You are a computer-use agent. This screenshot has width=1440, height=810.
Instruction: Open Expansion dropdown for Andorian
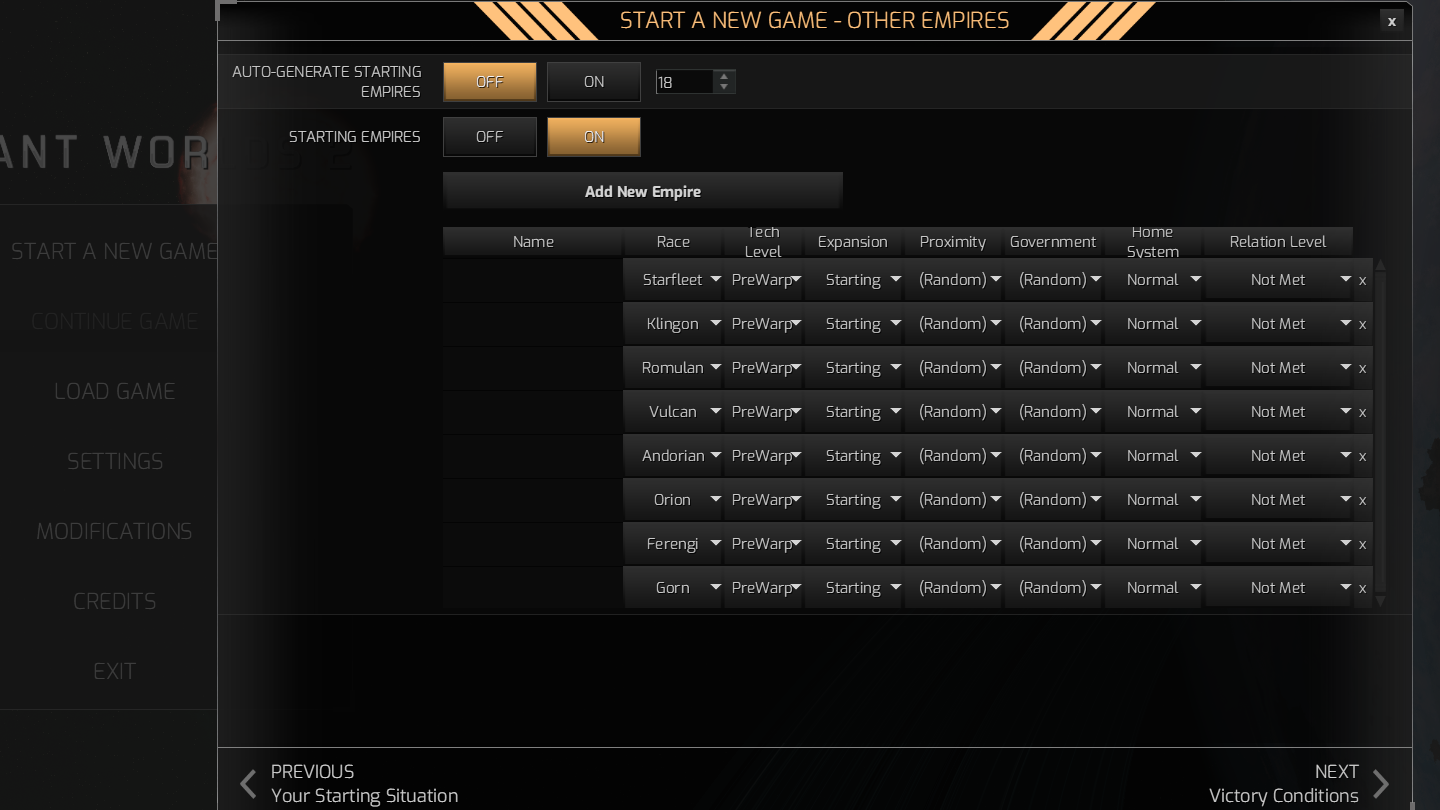pyautogui.click(x=853, y=456)
